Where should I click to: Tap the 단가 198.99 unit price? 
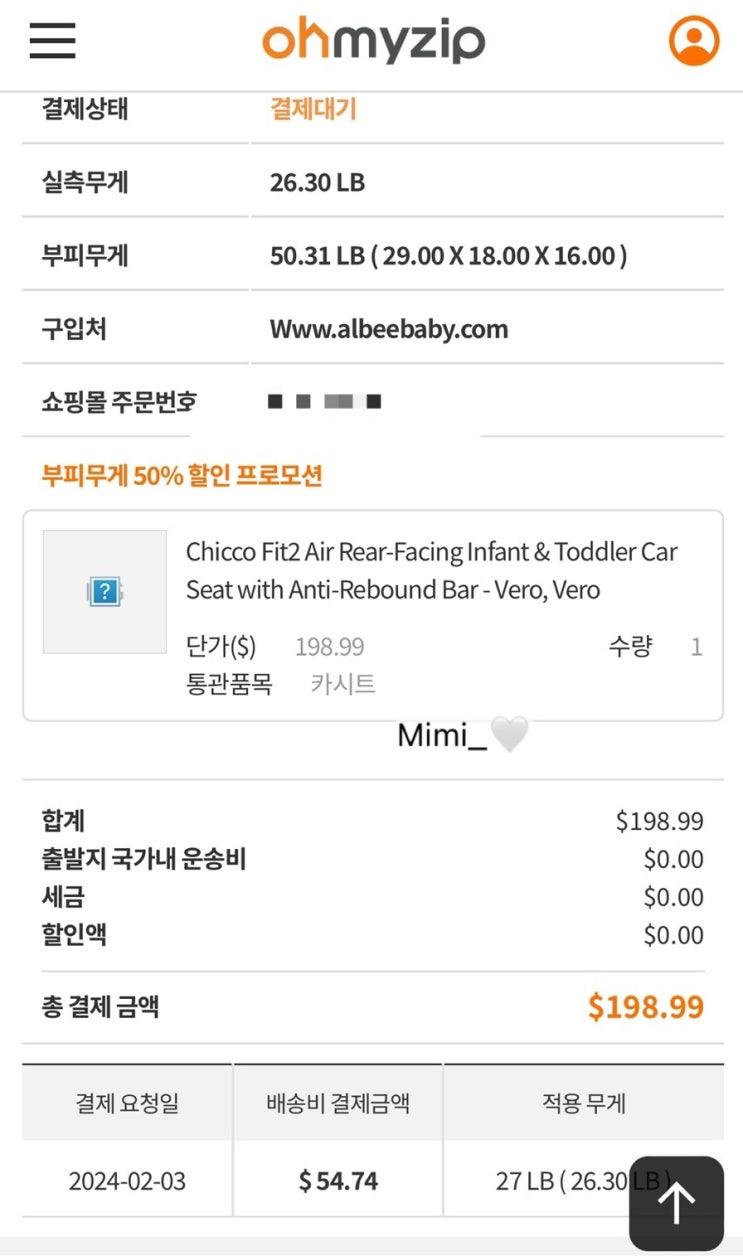click(x=329, y=647)
